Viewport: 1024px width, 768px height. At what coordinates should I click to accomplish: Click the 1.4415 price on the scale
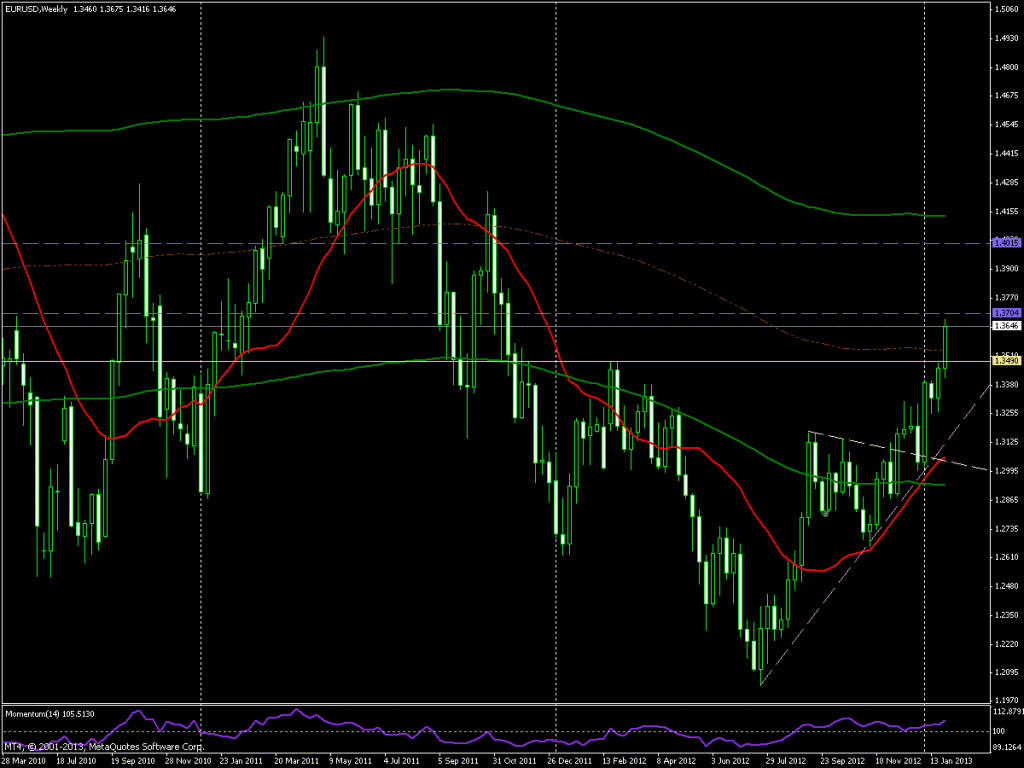[x=1005, y=154]
